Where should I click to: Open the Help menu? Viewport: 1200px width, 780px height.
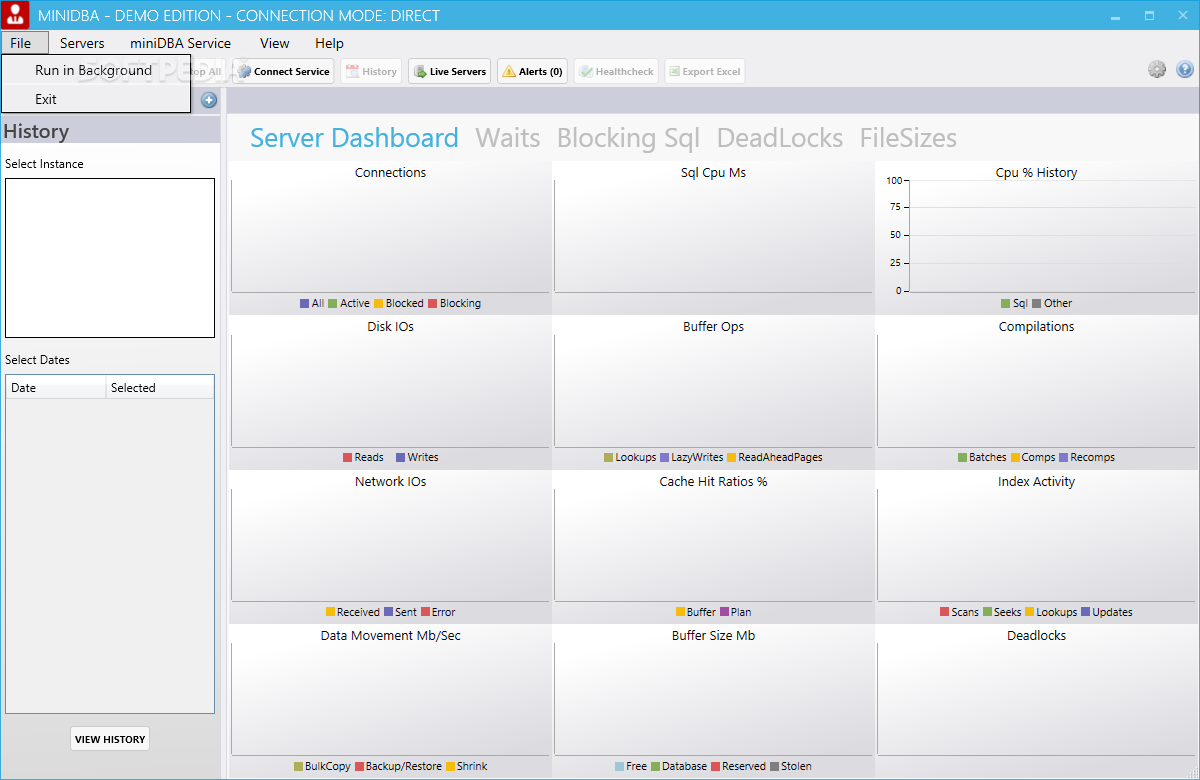coord(329,43)
